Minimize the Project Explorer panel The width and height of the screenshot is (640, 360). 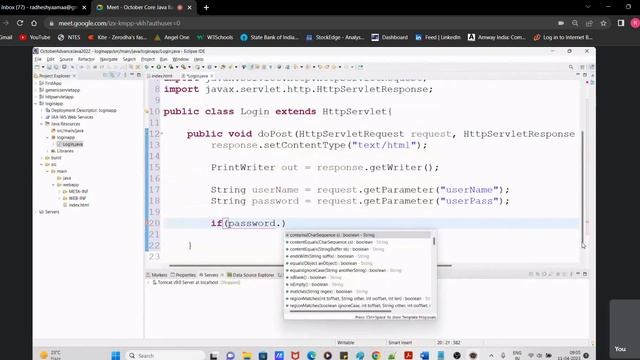coord(132,75)
